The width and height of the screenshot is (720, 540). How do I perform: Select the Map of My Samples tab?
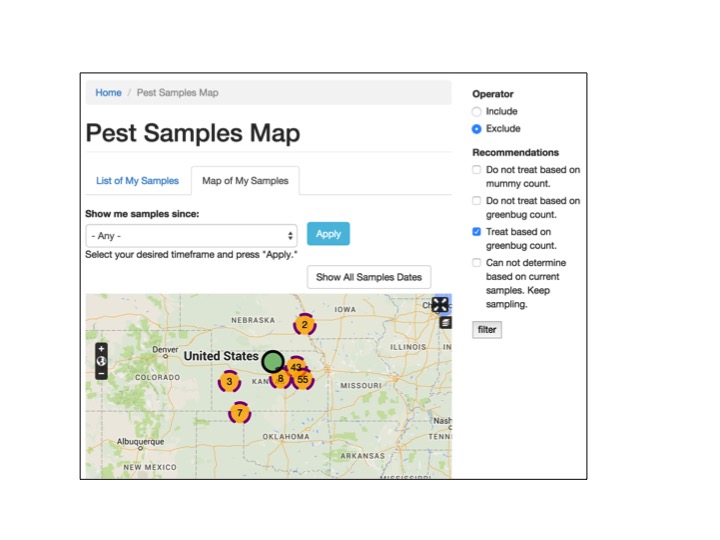point(245,181)
